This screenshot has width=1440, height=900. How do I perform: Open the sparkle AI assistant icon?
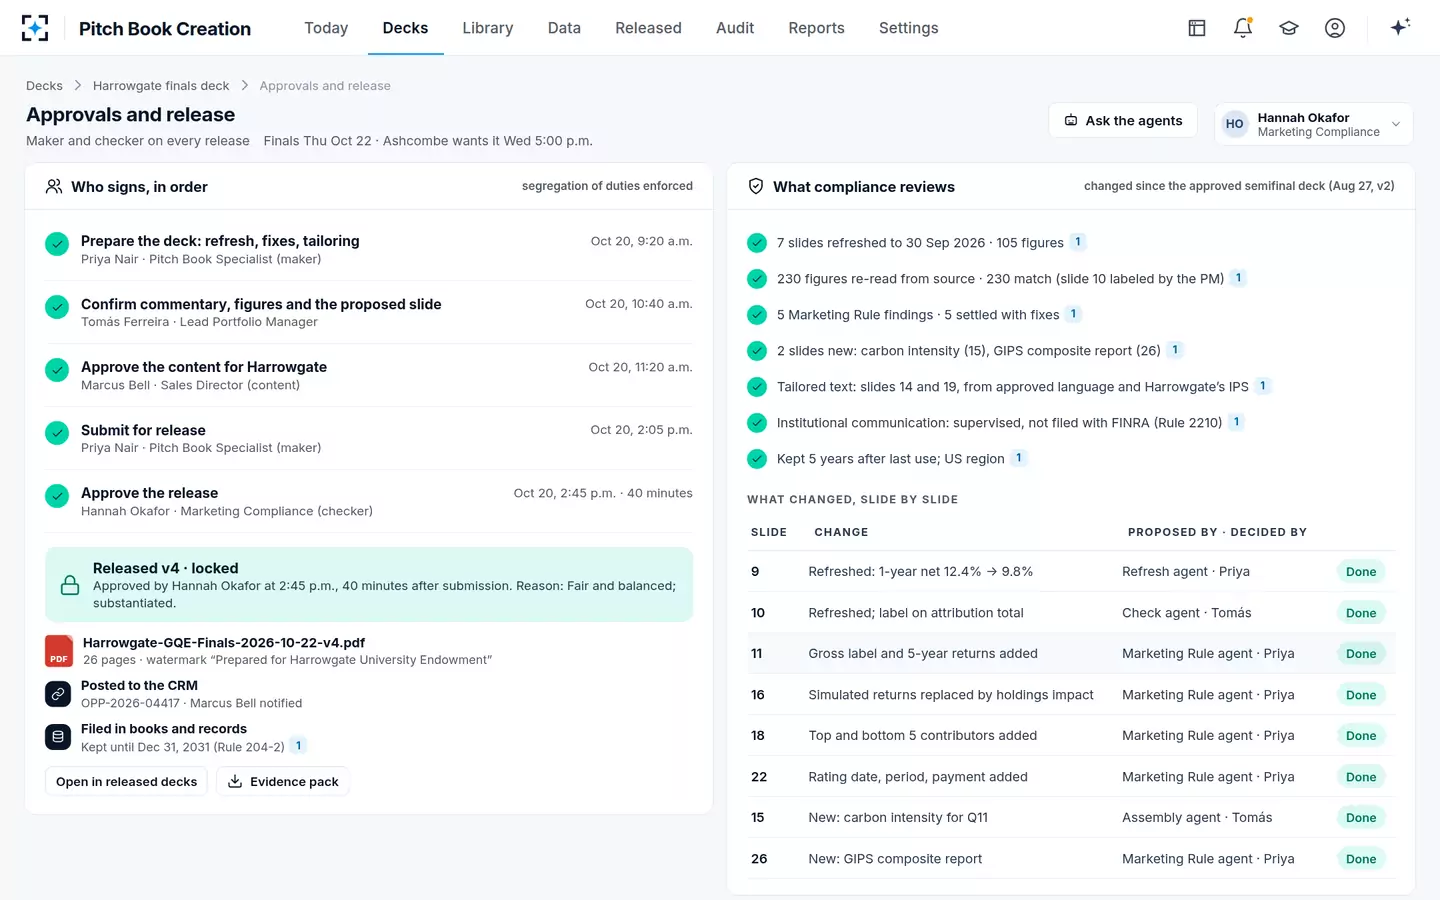1400,27
